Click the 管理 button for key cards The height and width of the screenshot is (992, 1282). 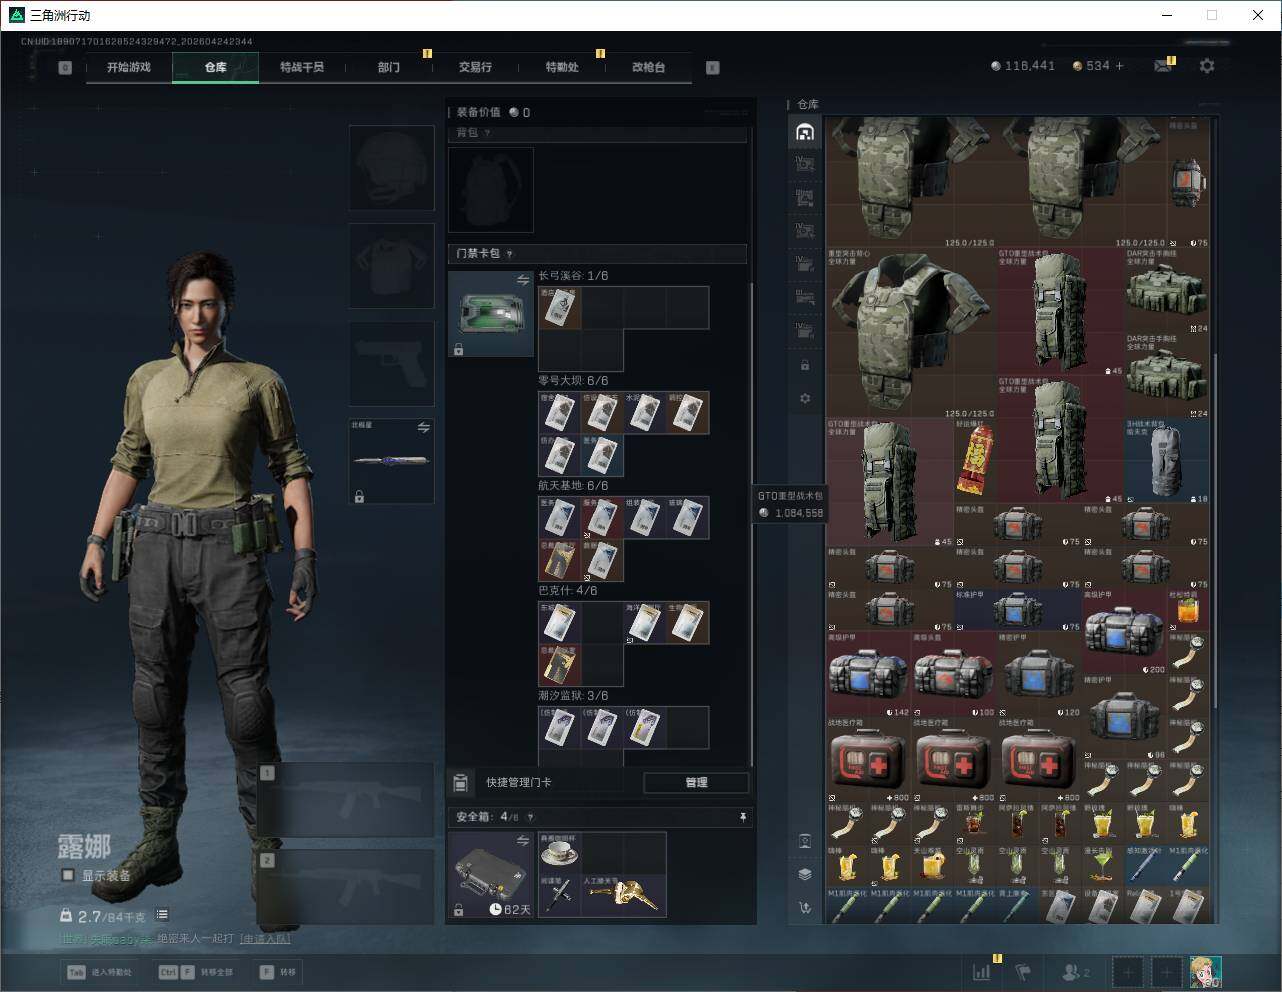click(x=696, y=782)
